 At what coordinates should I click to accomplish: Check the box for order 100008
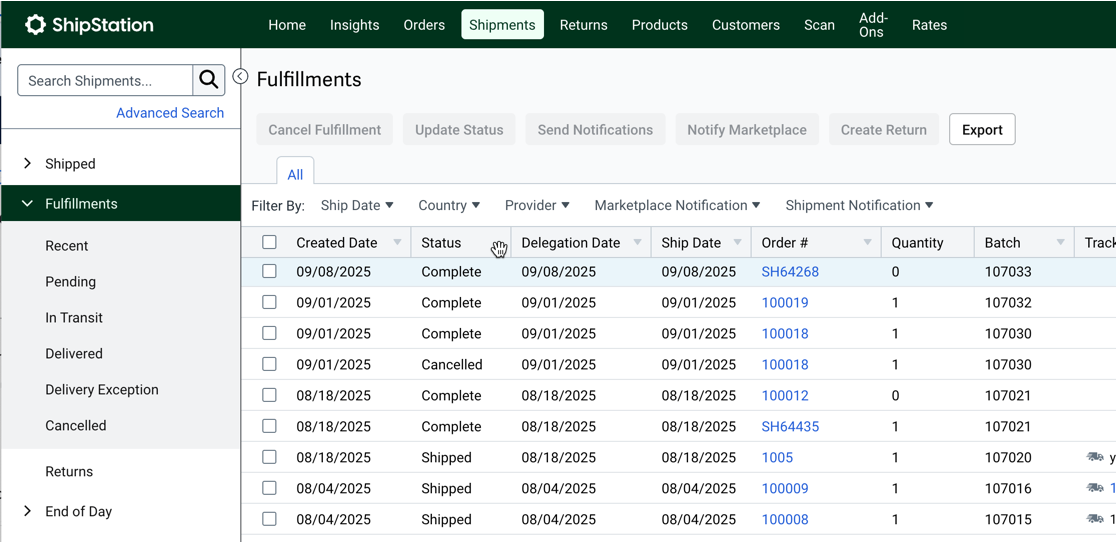click(269, 518)
